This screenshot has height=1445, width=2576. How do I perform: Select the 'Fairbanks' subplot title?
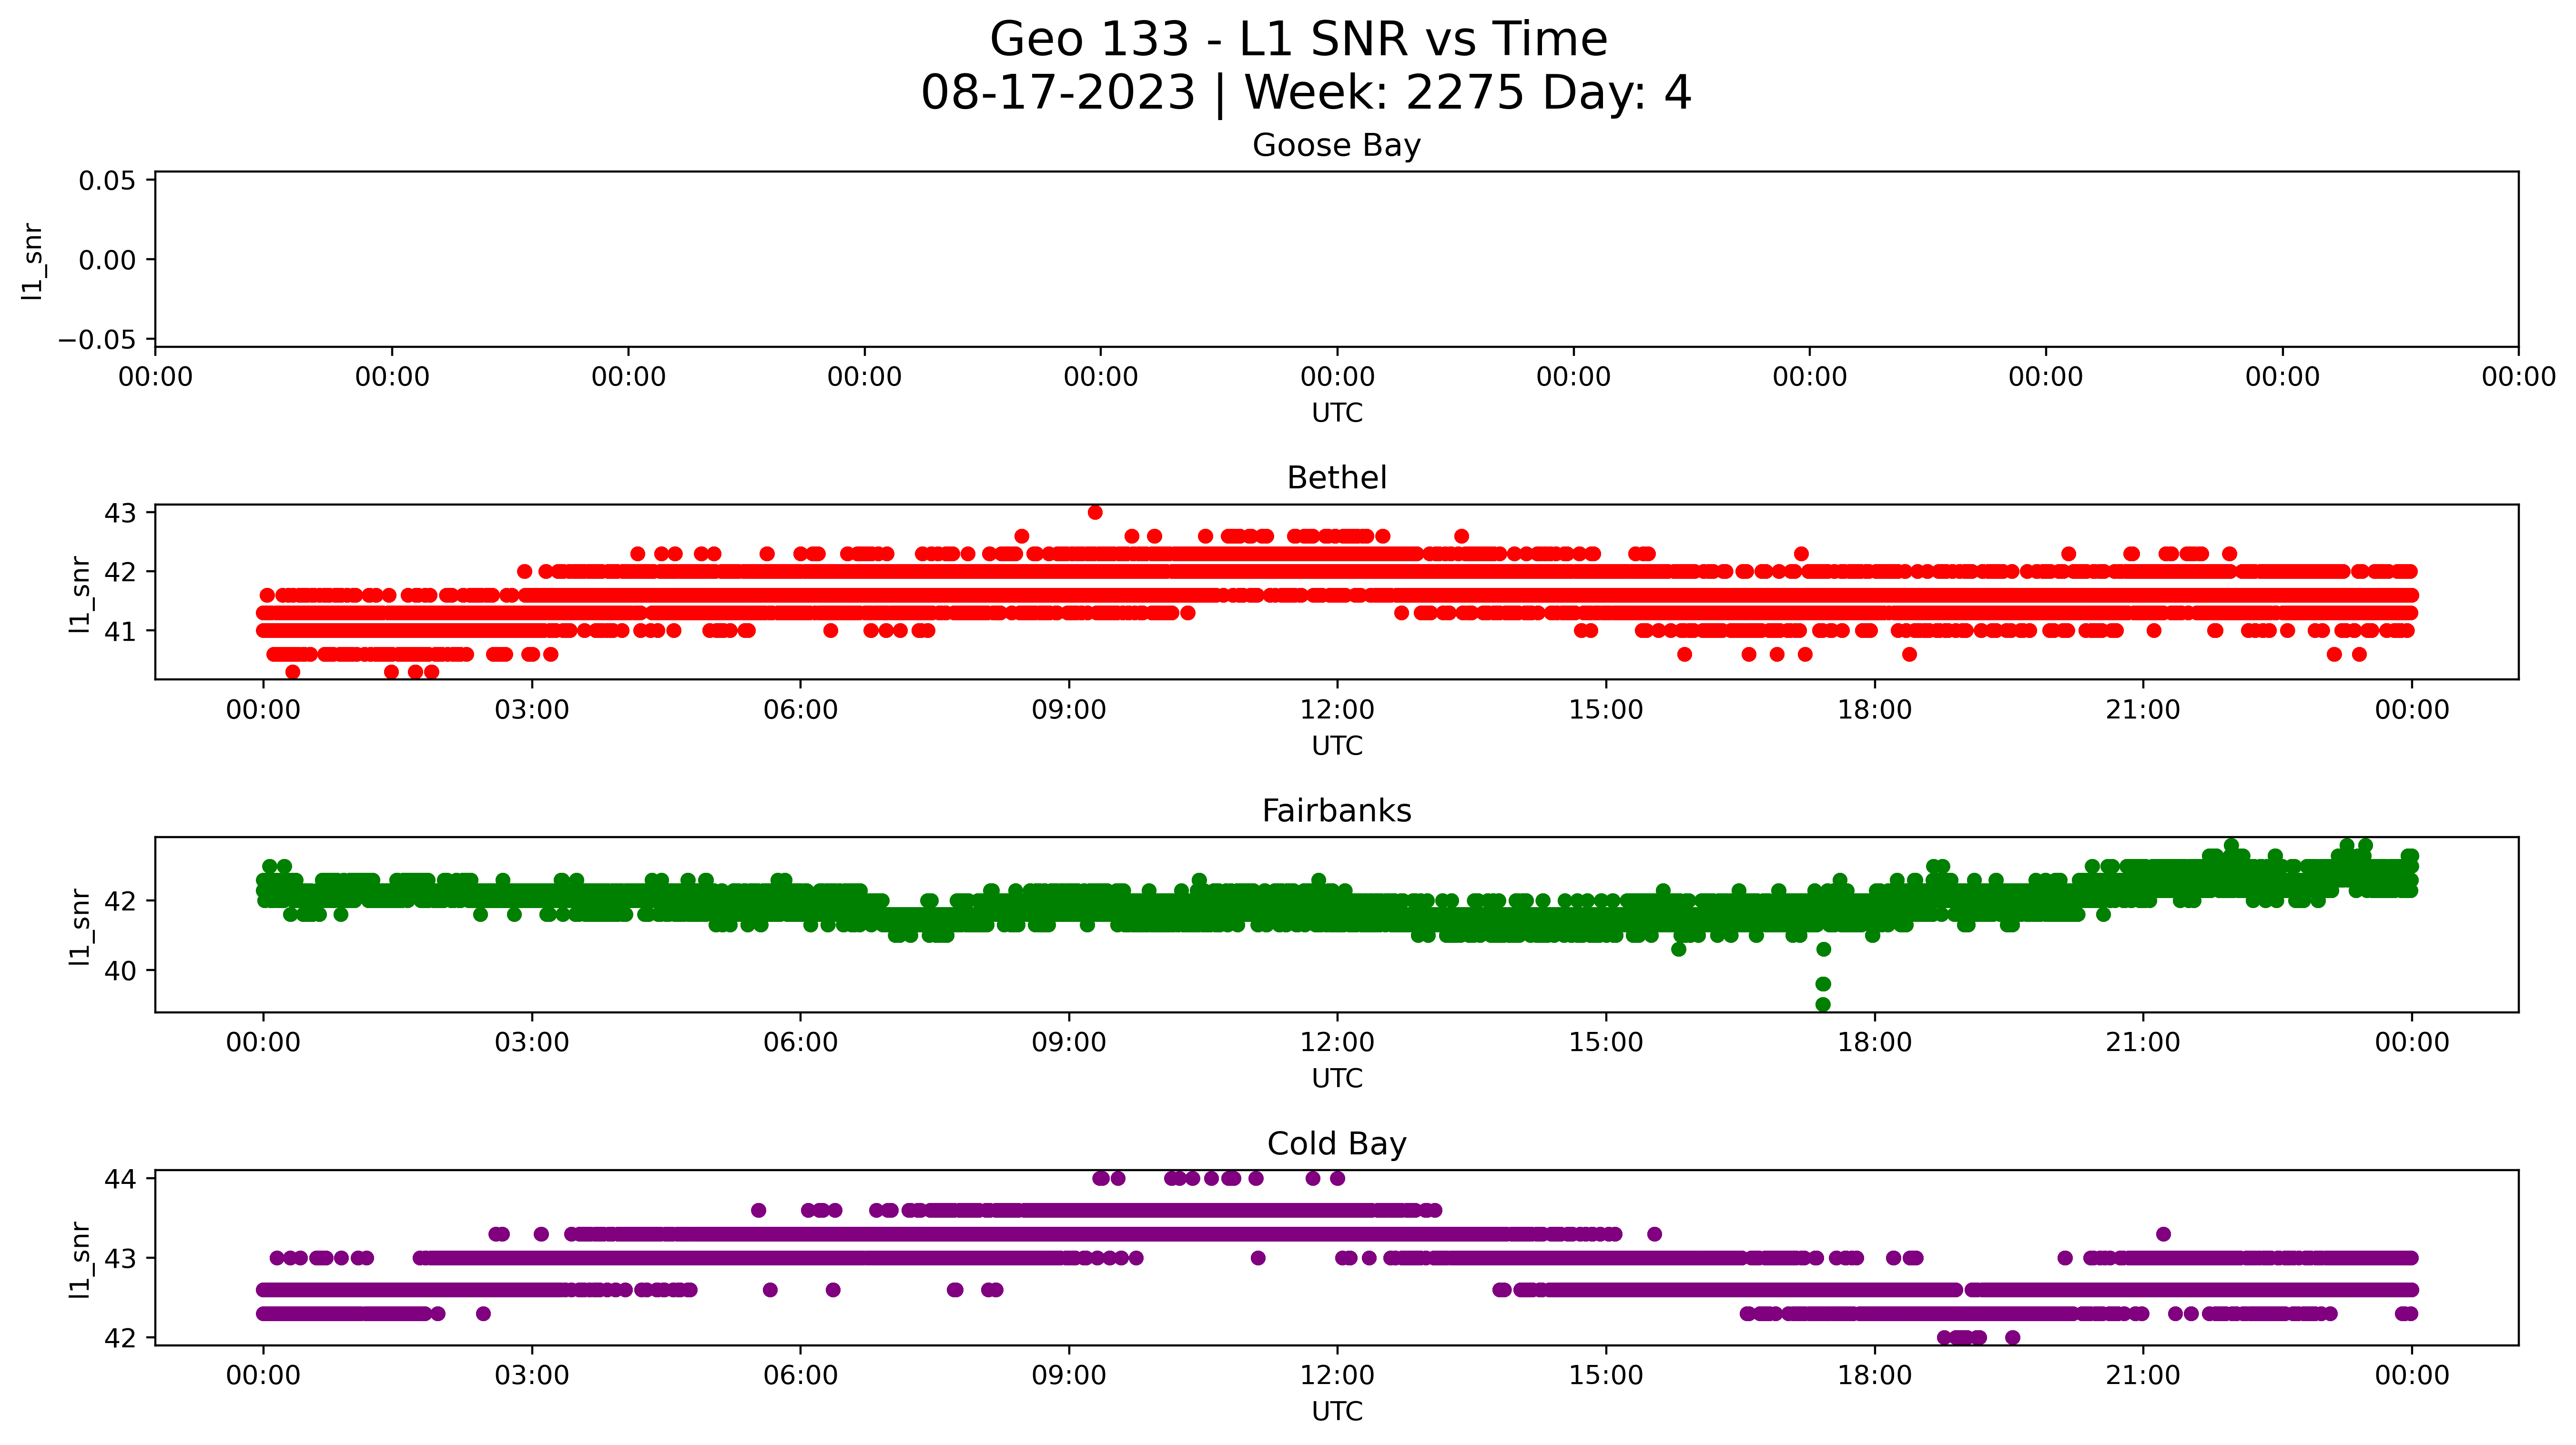[1336, 811]
